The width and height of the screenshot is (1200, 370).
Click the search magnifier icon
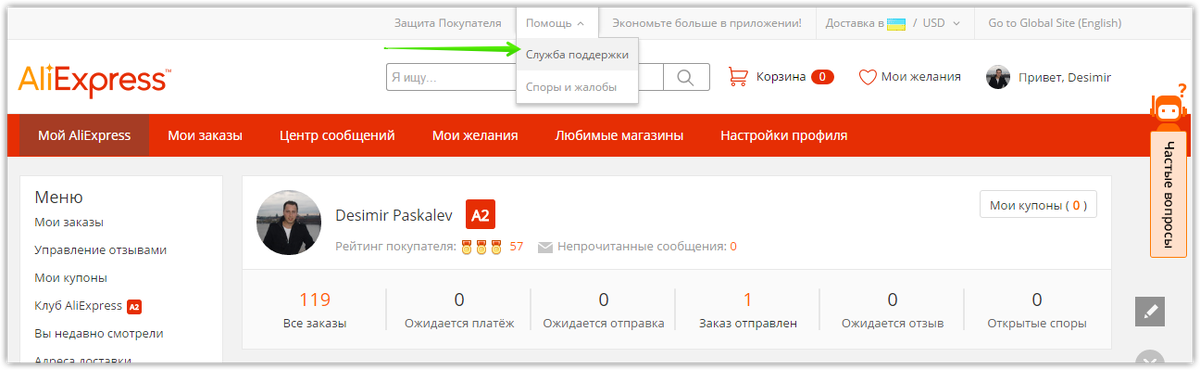coord(686,77)
